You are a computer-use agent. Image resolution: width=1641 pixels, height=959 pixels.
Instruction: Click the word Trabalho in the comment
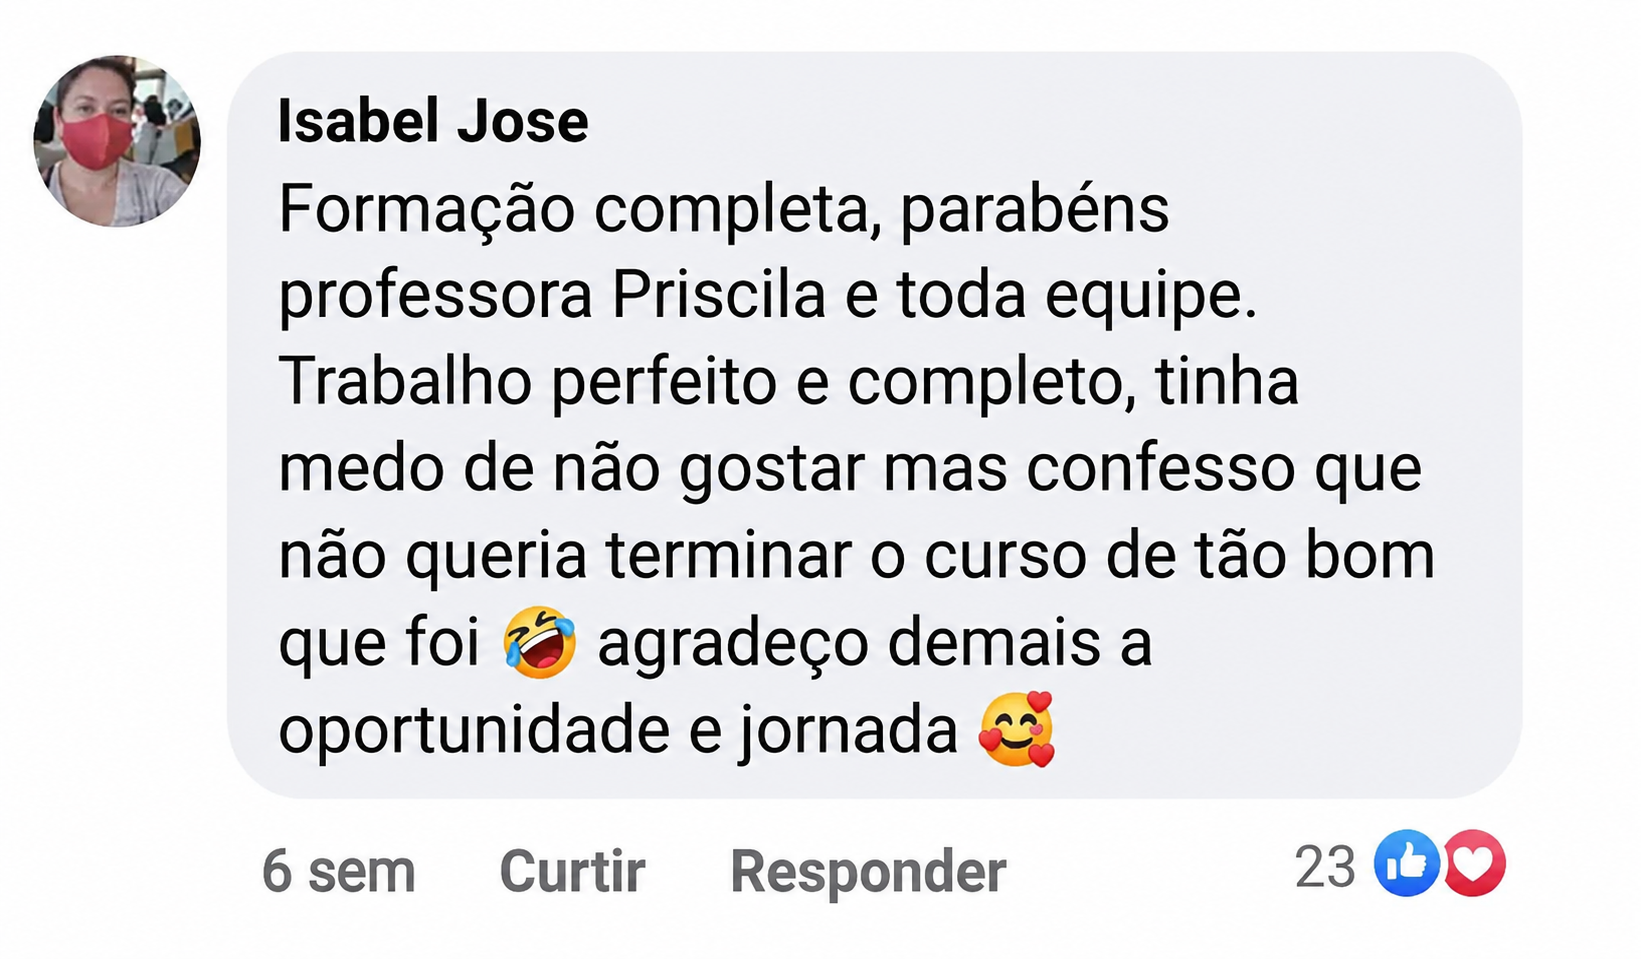click(x=405, y=381)
